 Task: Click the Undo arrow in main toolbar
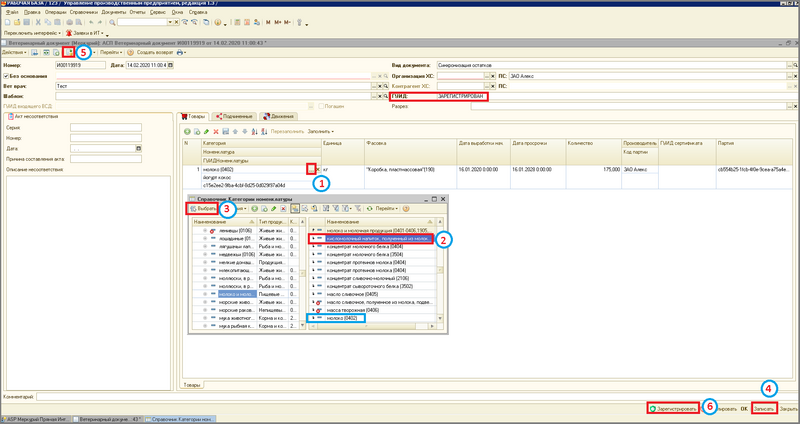coord(91,22)
